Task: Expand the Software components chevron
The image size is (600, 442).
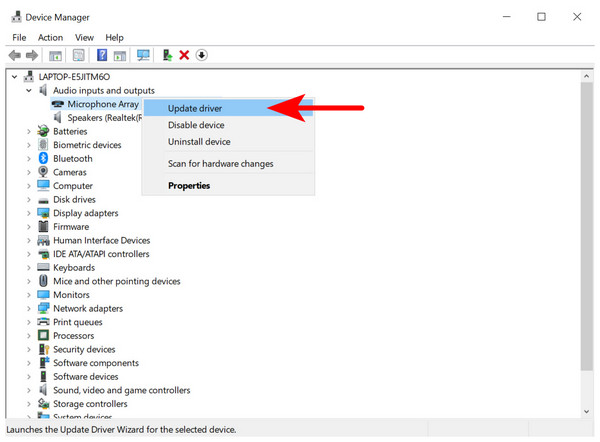Action: [29, 363]
